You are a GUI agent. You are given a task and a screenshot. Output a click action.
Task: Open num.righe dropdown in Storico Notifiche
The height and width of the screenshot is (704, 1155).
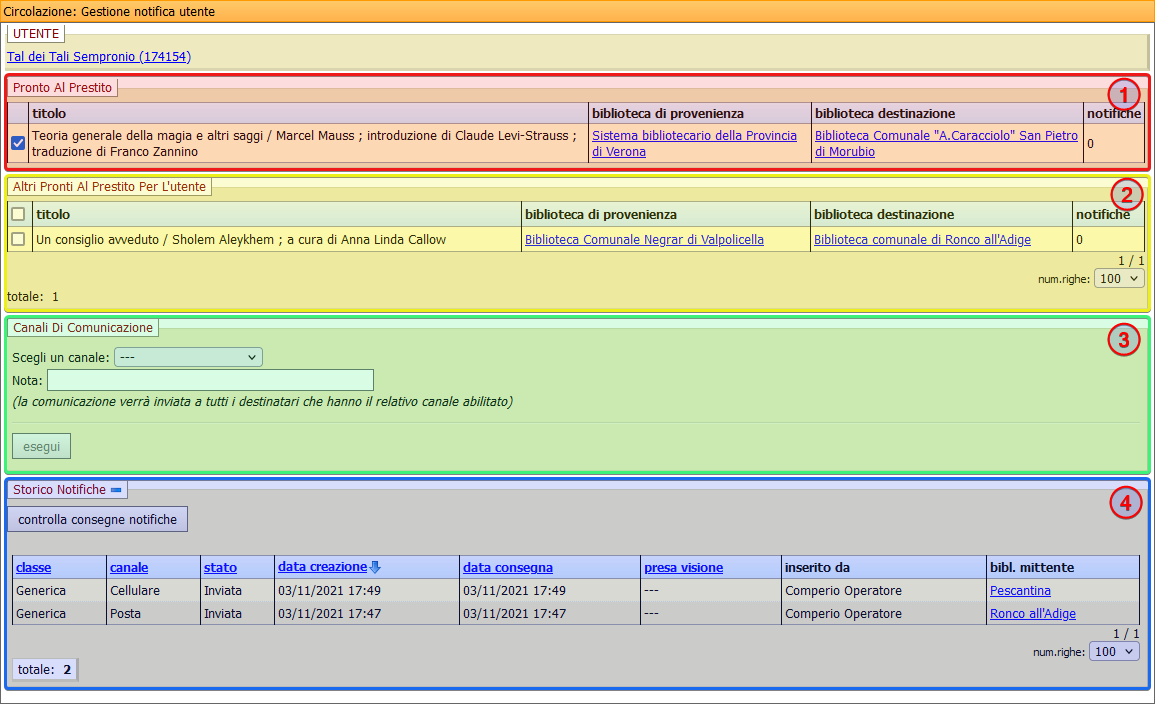1115,652
